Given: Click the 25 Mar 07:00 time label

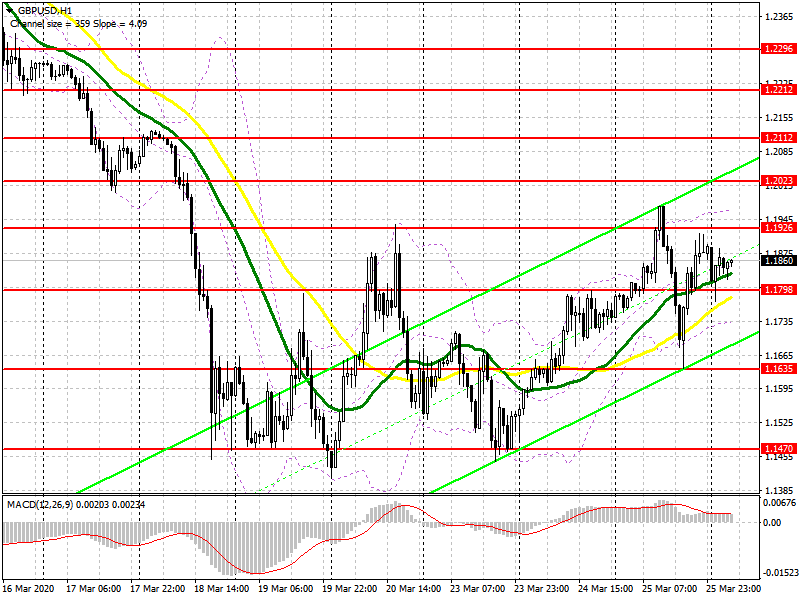Looking at the screenshot, I should (x=669, y=588).
